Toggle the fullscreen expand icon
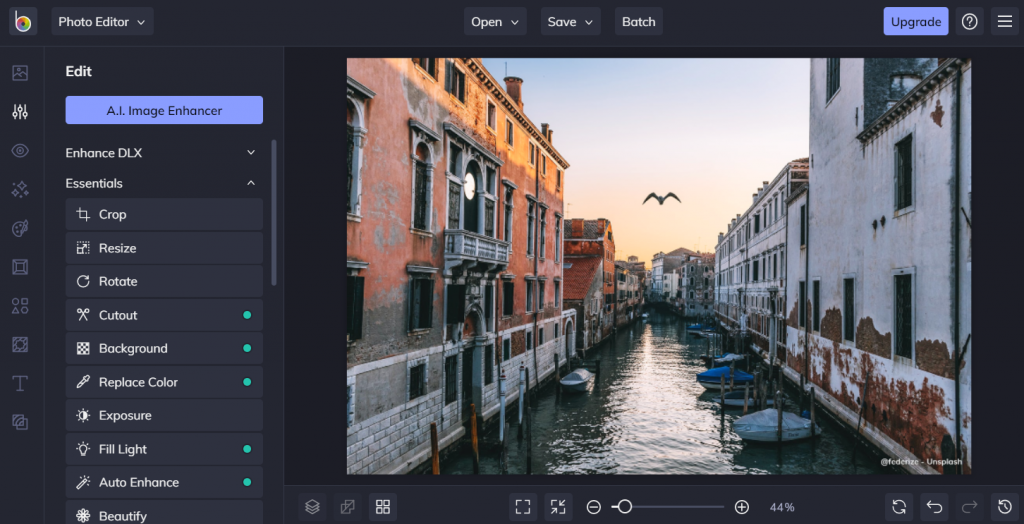This screenshot has height=524, width=1024. point(523,507)
